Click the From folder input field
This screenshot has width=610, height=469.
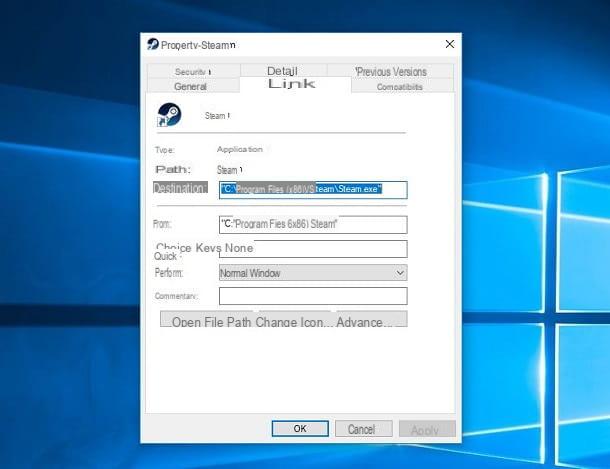click(313, 225)
